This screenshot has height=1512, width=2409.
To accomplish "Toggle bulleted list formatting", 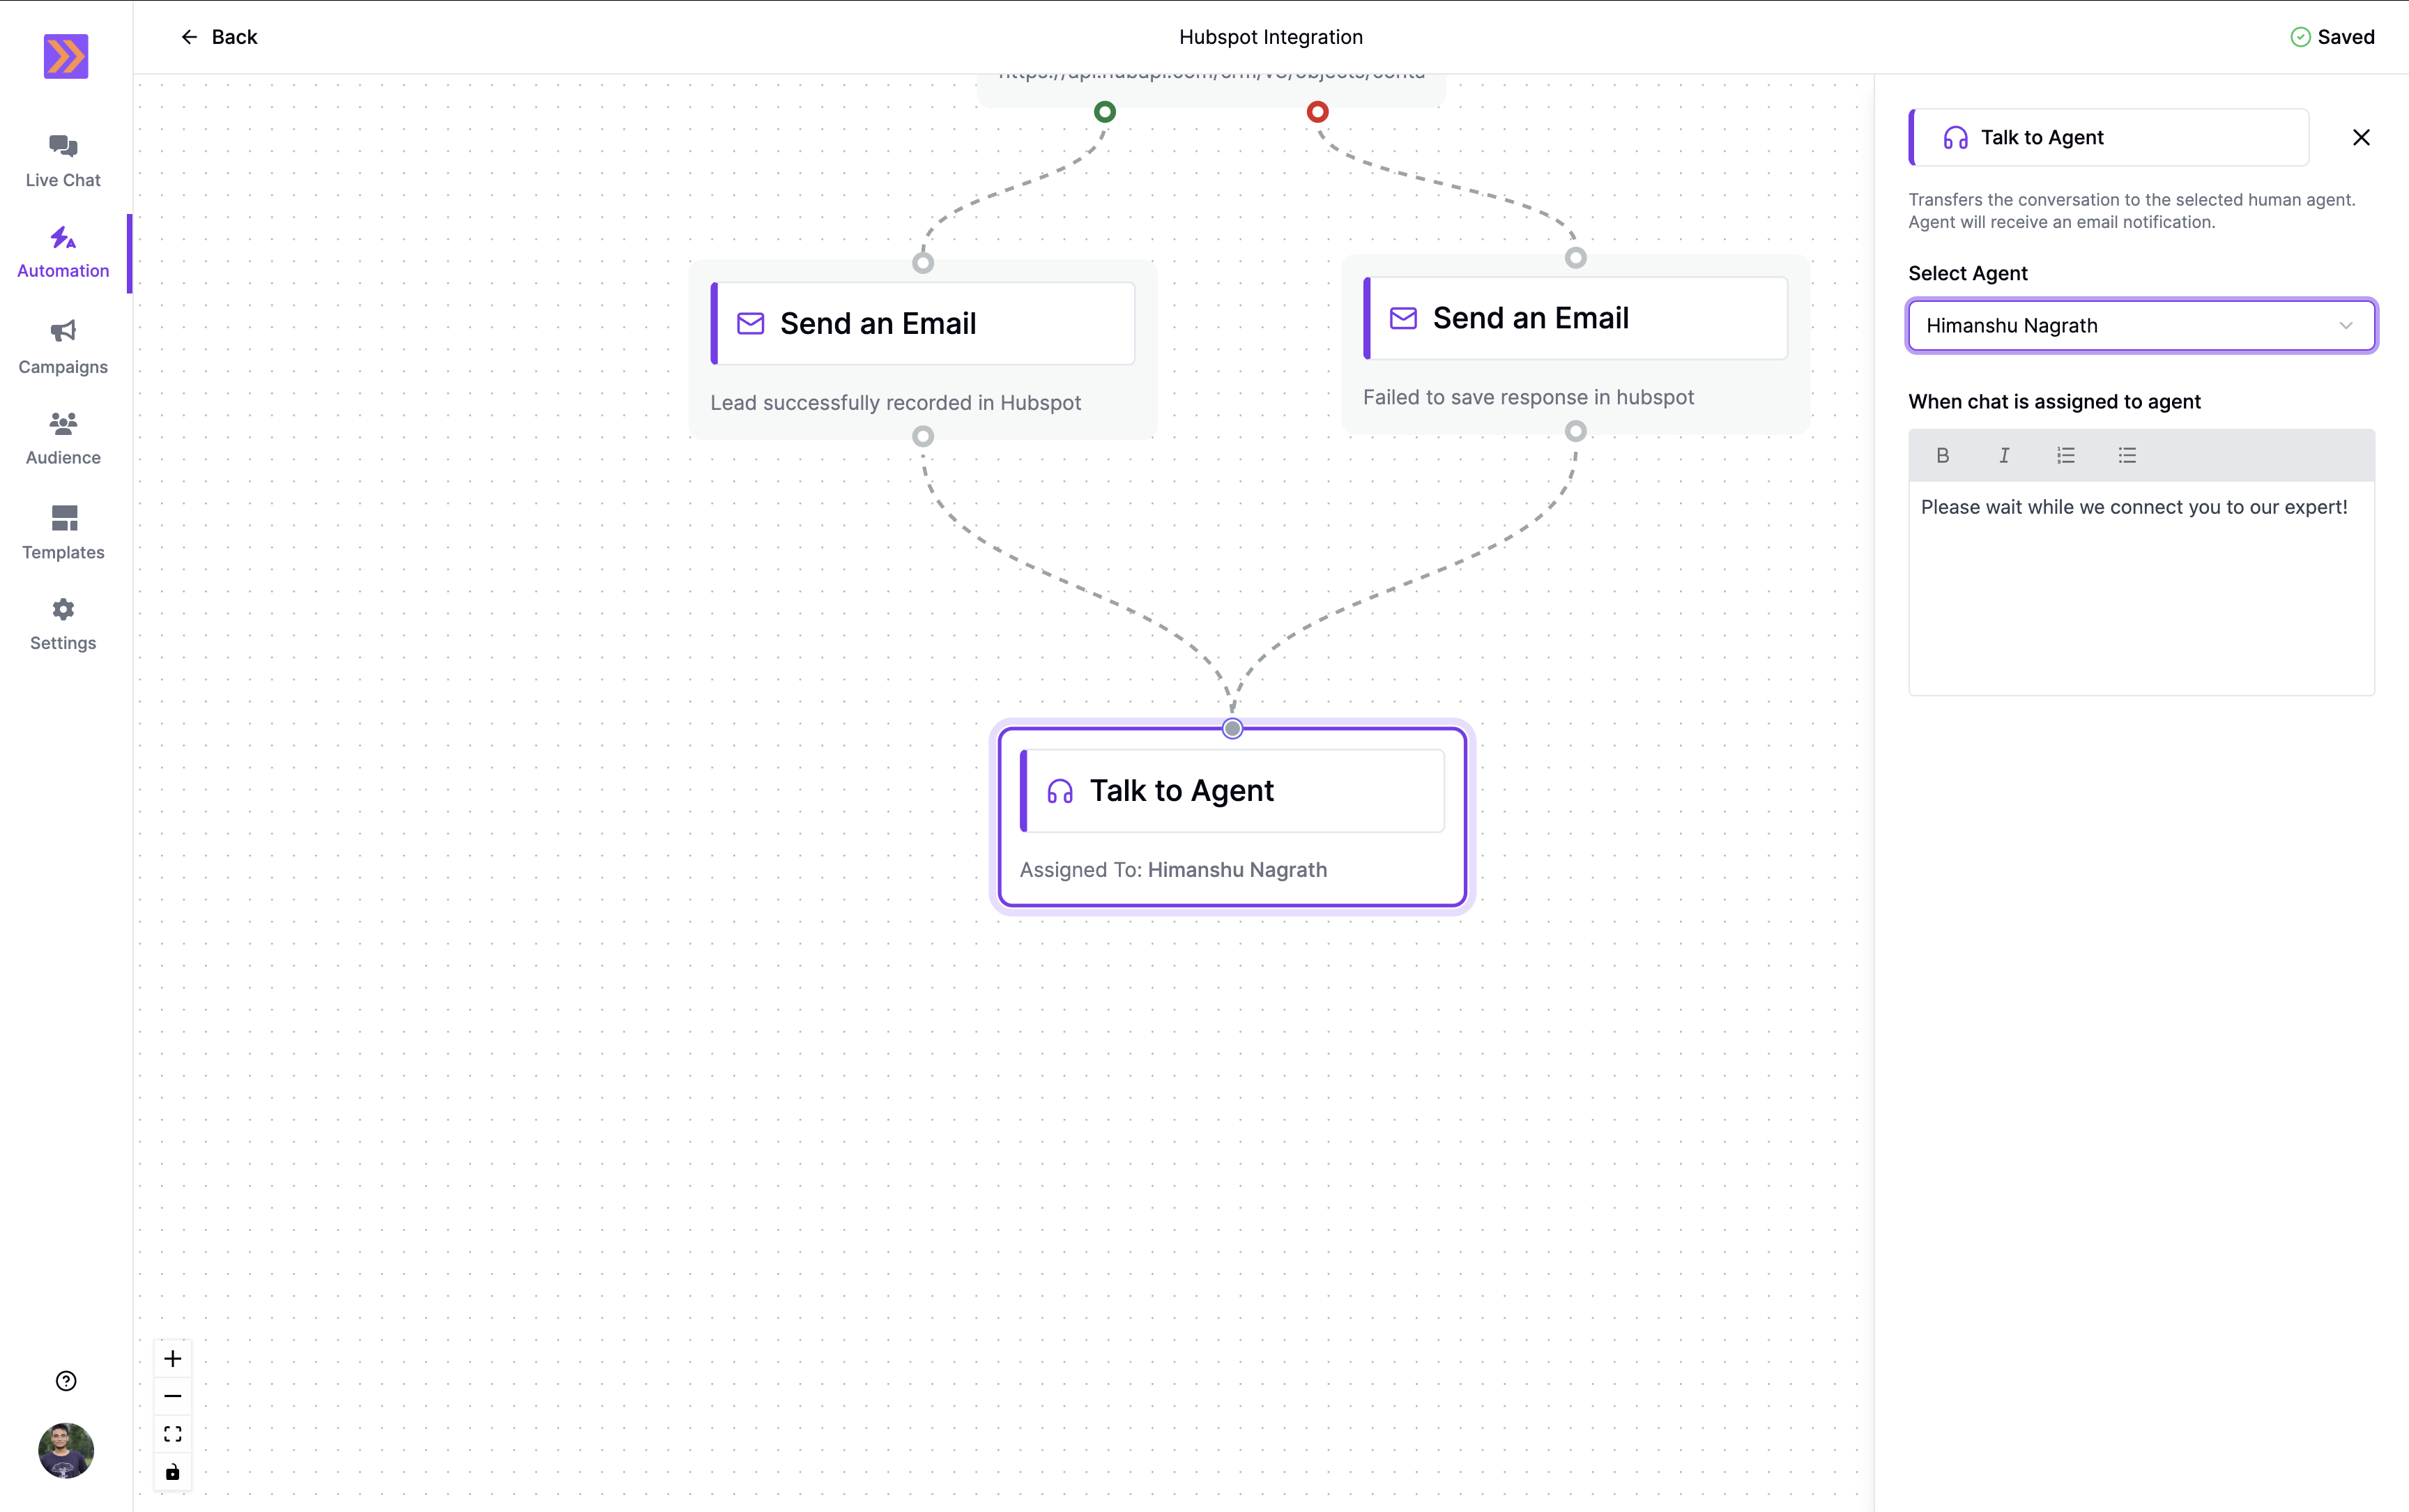I will pos(2126,455).
